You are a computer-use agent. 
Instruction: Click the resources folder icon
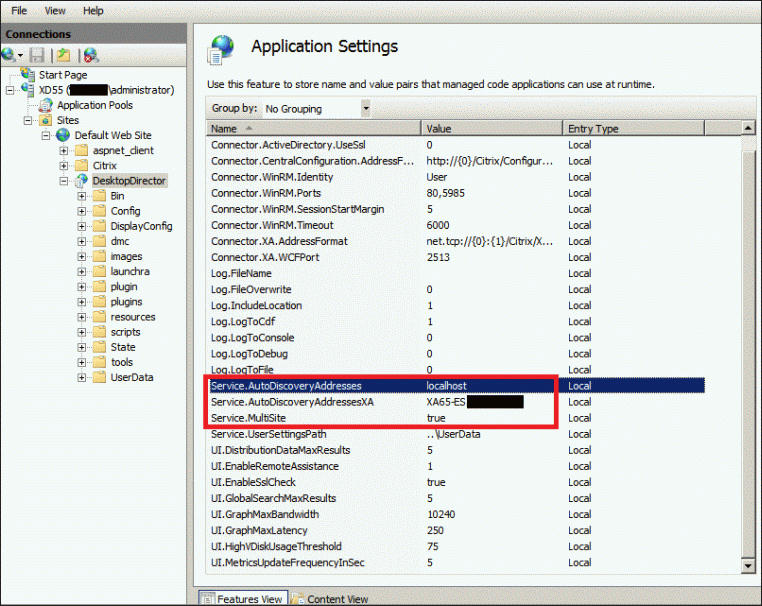(x=99, y=317)
